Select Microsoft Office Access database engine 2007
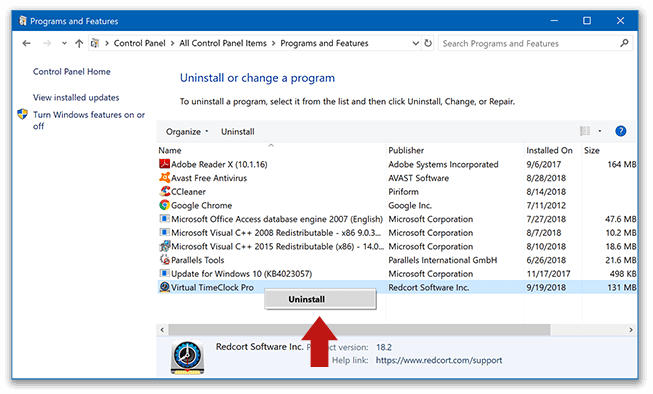Viewport: 653px width, 394px height. coord(277,219)
